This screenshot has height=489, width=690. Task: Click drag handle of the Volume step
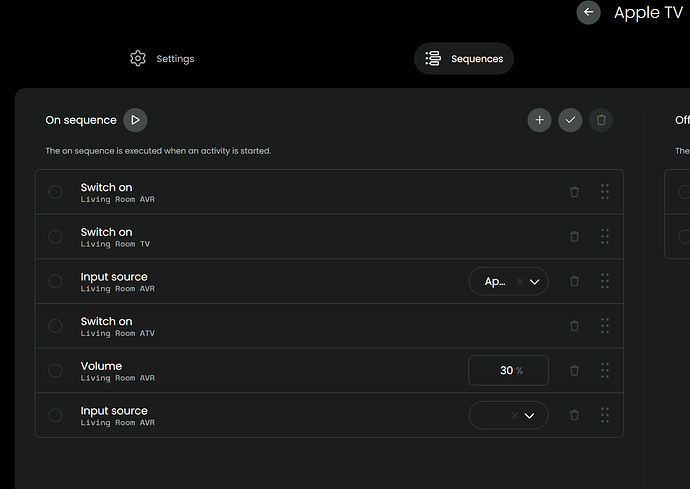[x=605, y=370]
